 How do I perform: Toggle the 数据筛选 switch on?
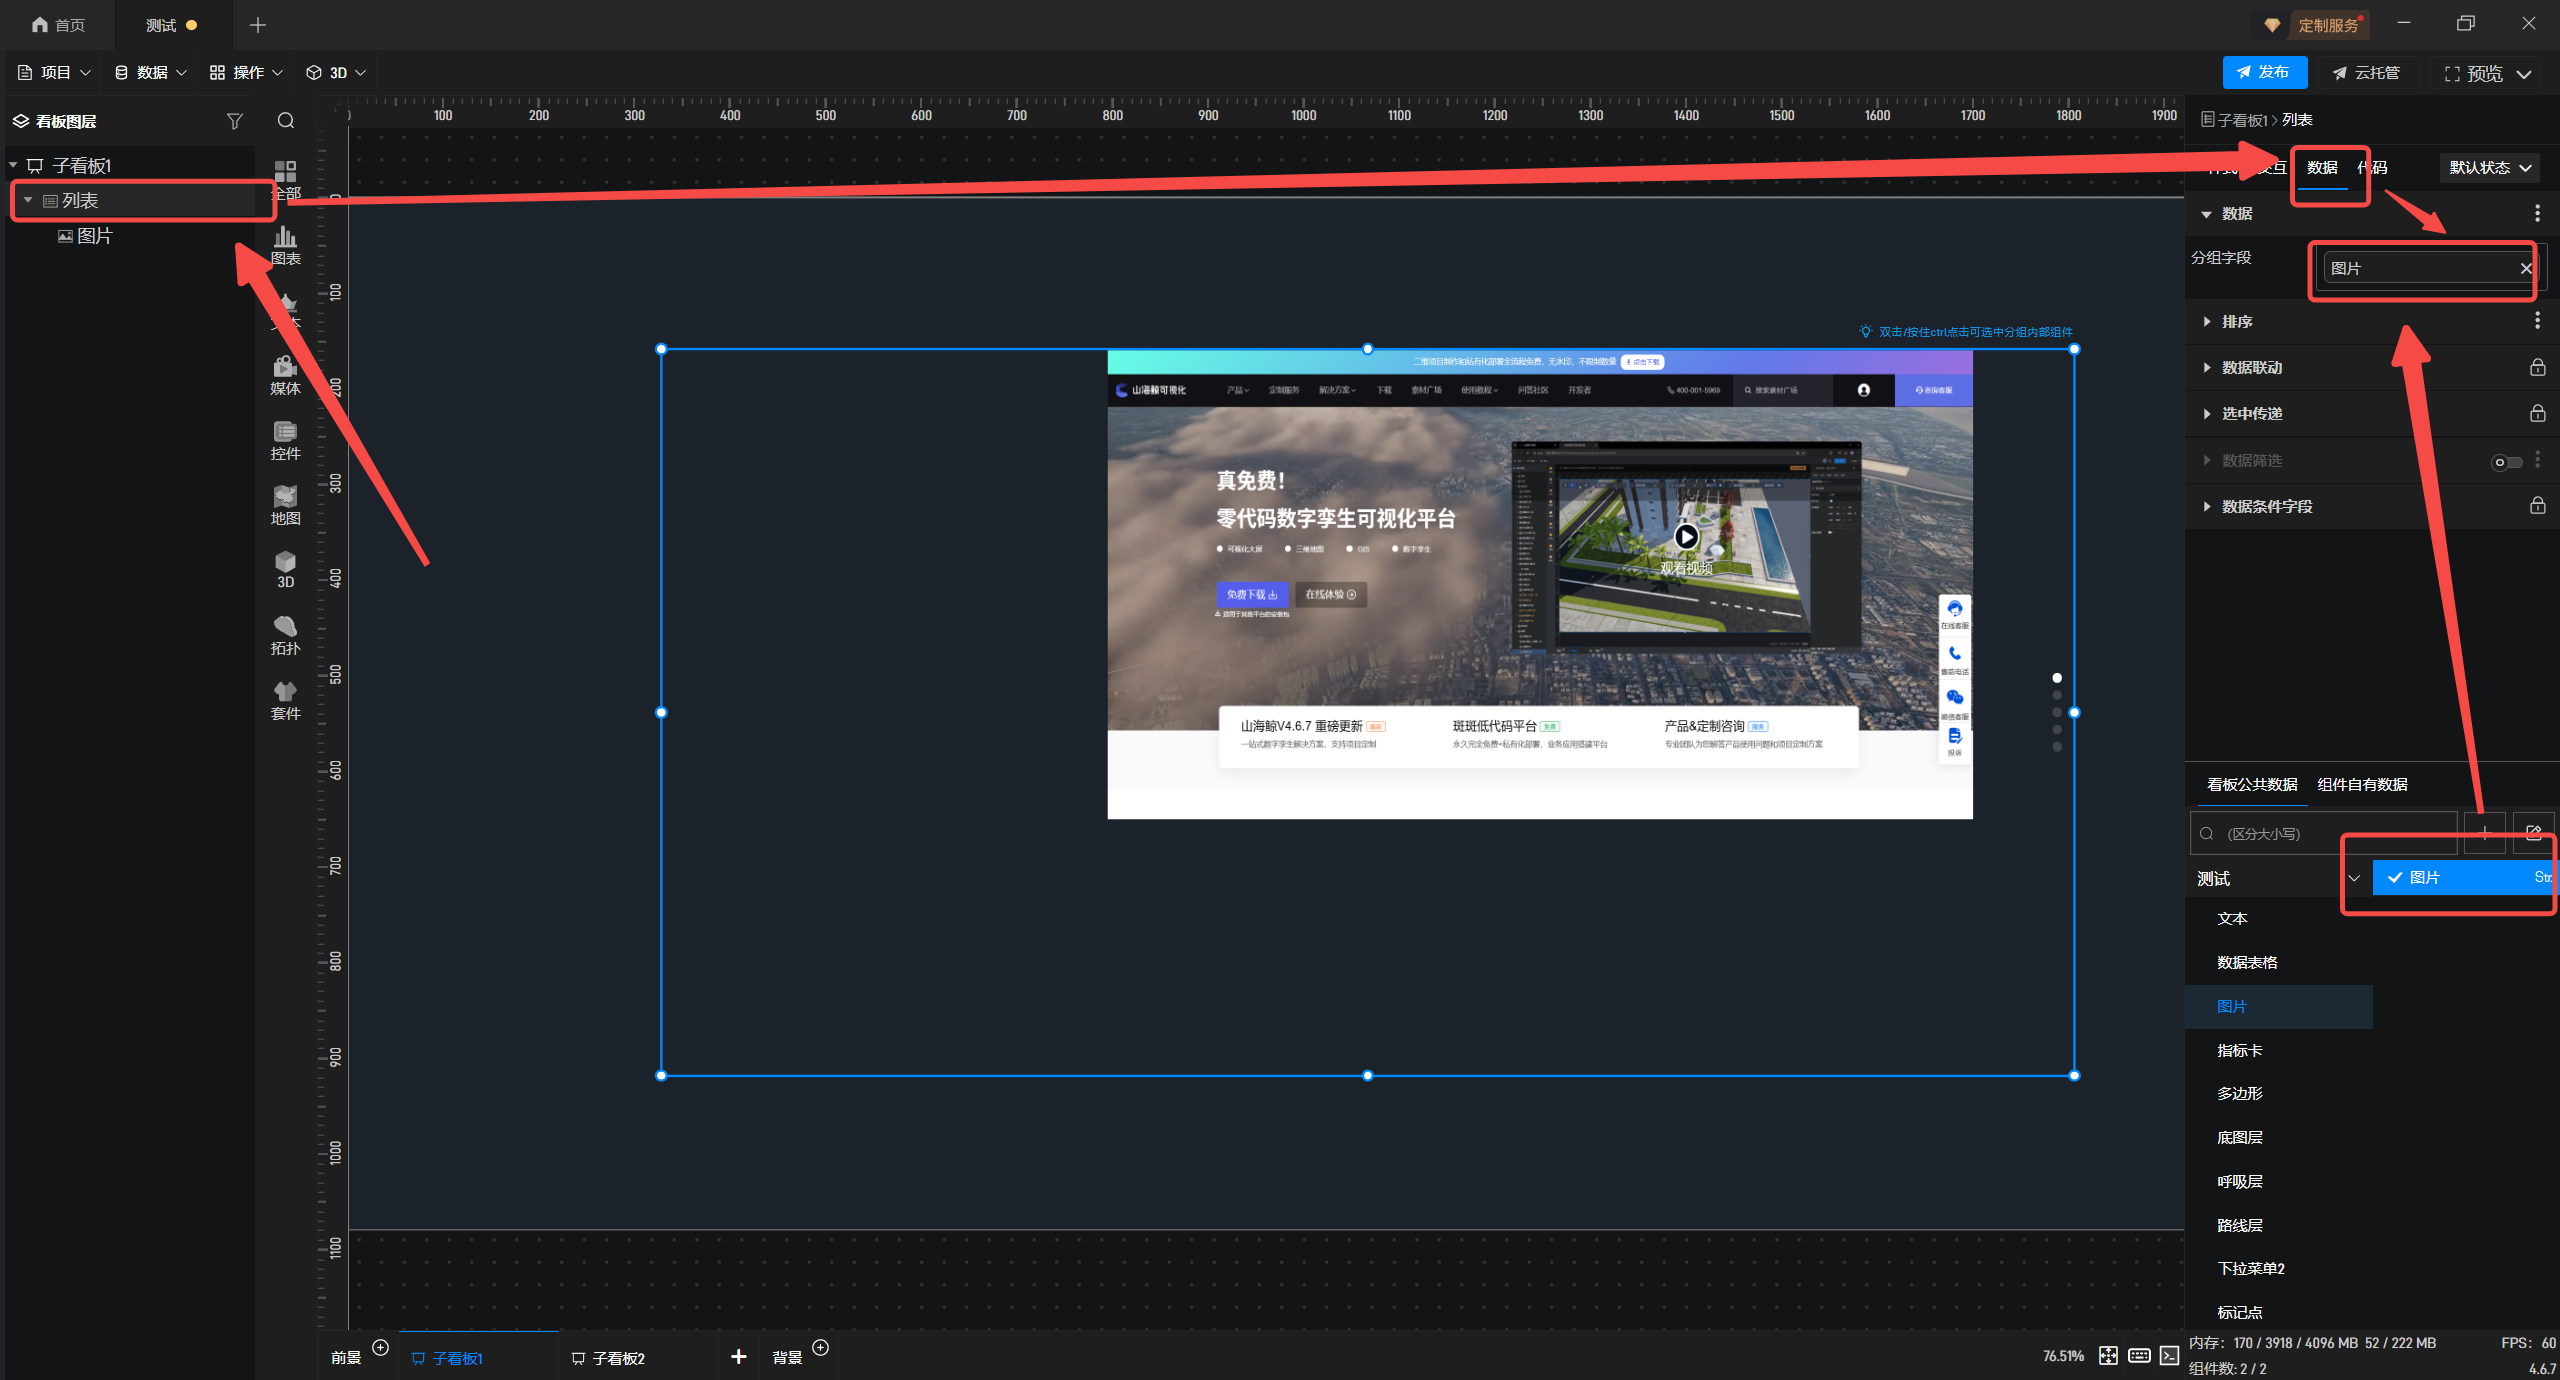click(x=2506, y=461)
